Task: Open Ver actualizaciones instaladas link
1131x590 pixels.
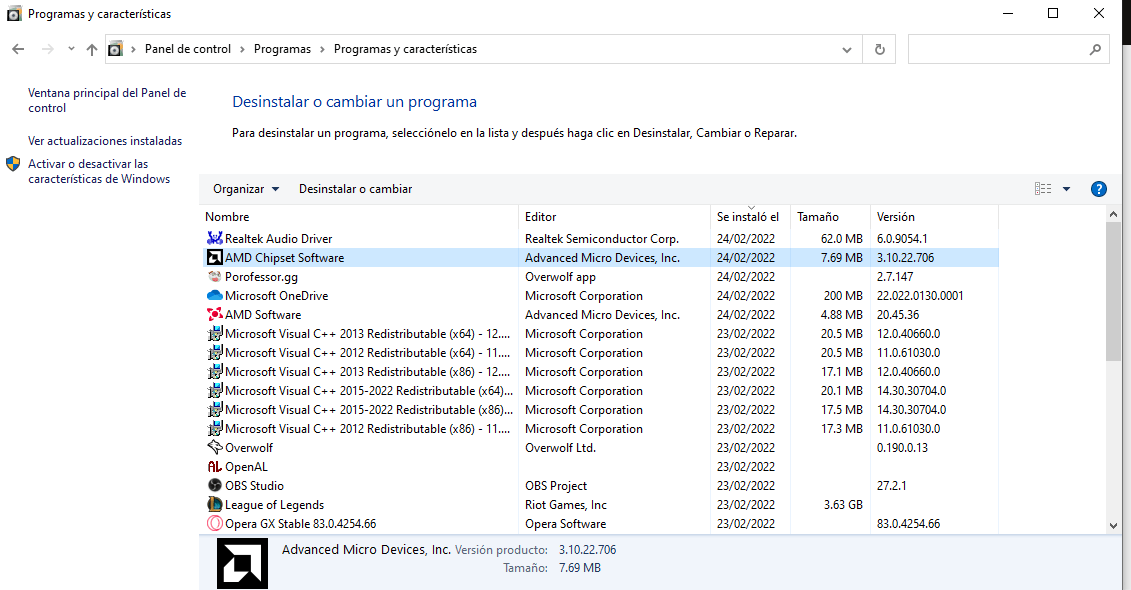Action: click(105, 141)
